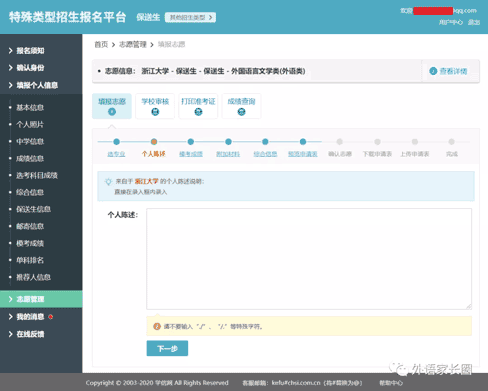
Task: Click lightbulb icon in blue notice box
Action: pyautogui.click(x=108, y=182)
